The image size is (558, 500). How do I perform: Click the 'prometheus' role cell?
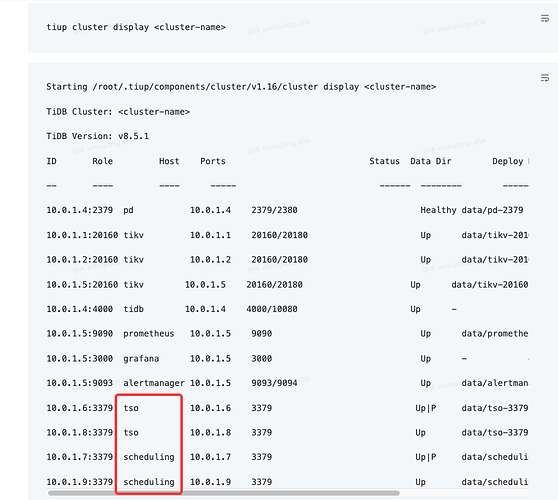point(149,334)
